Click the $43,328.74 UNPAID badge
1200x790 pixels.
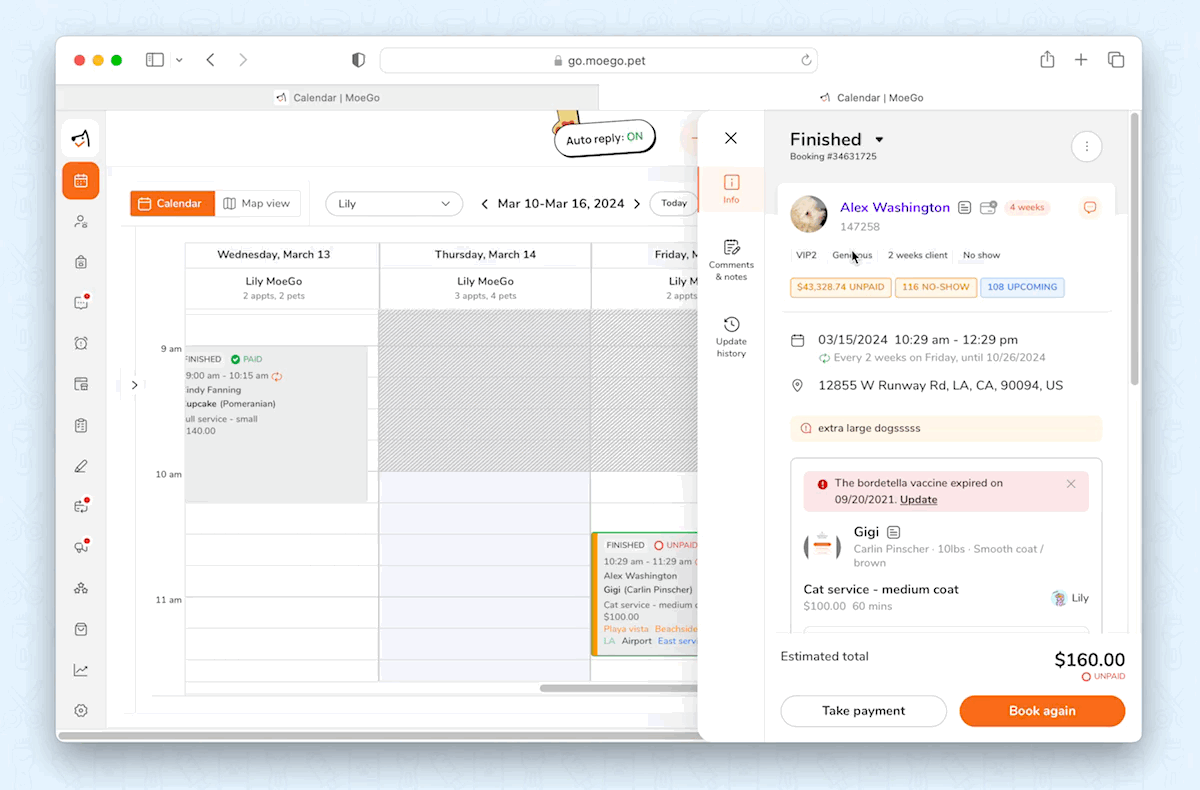(x=840, y=287)
